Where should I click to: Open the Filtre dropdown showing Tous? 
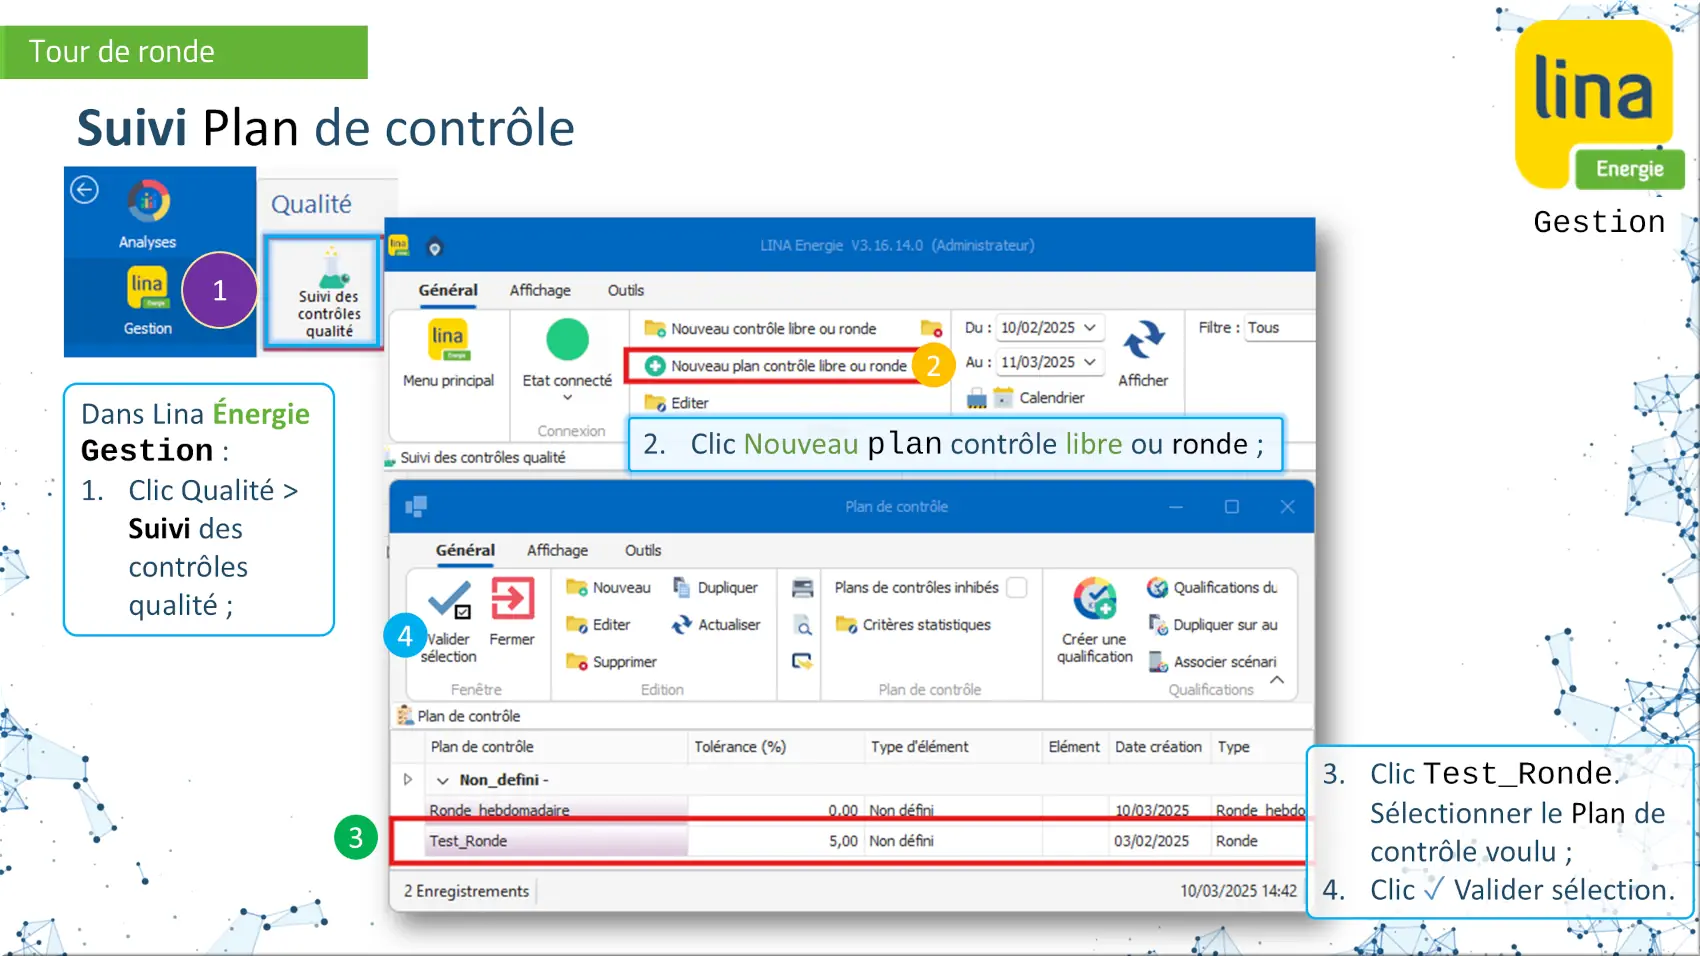pos(1279,328)
